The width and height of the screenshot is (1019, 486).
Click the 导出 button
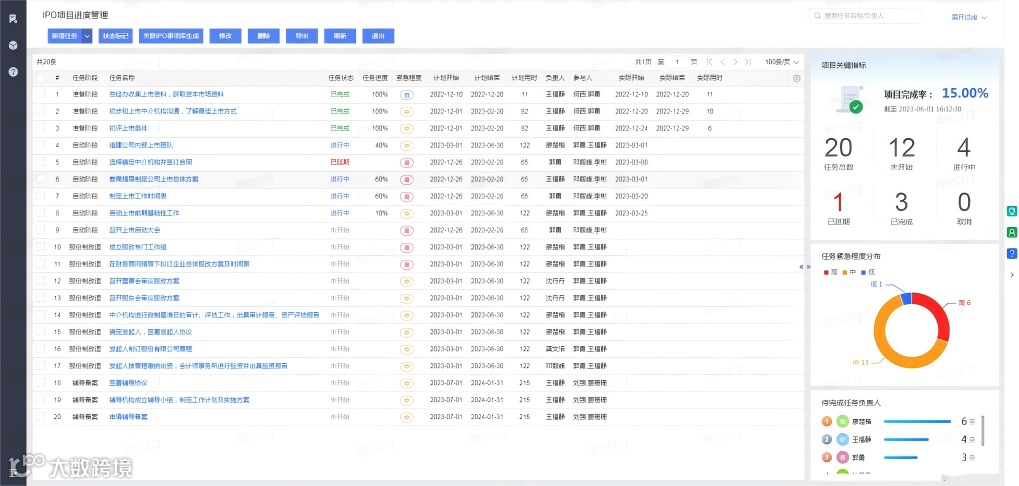[x=302, y=36]
